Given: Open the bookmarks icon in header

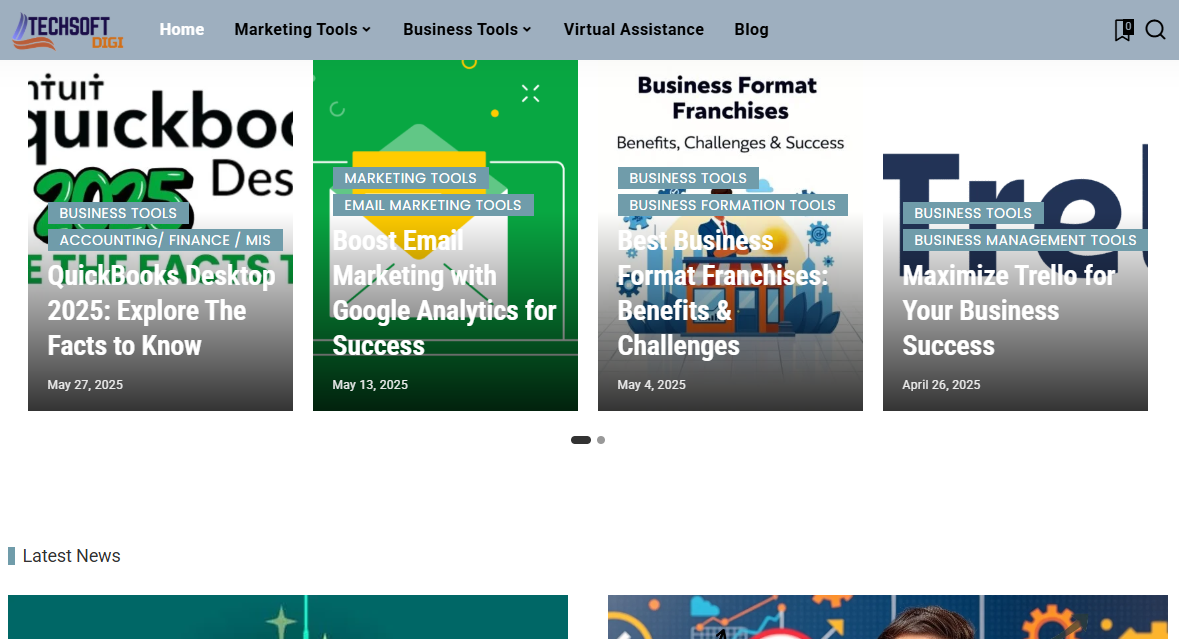Looking at the screenshot, I should click(x=1123, y=30).
